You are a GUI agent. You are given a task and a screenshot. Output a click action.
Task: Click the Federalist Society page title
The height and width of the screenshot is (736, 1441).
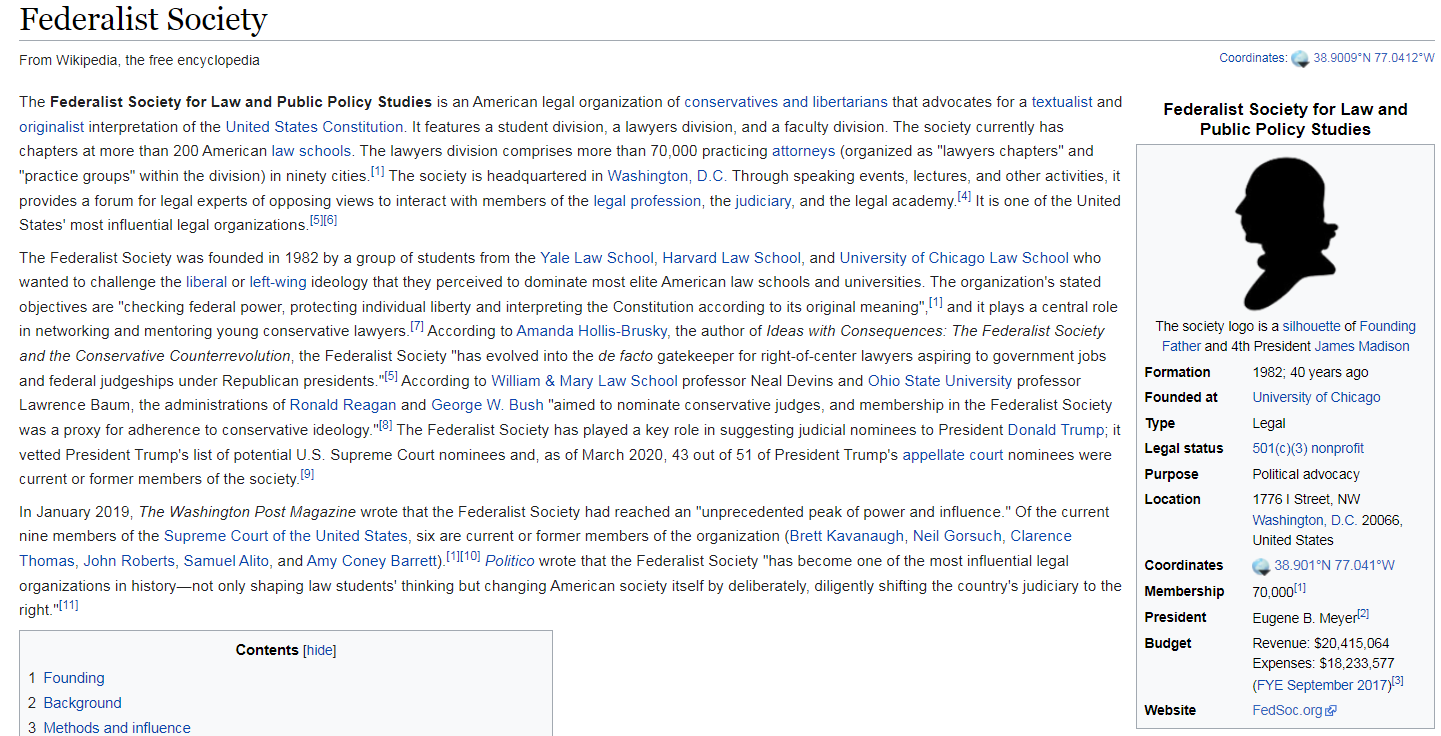pos(143,19)
